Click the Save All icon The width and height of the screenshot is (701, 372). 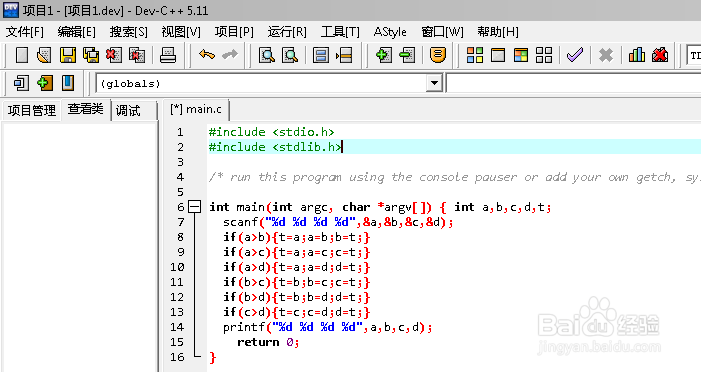pos(91,55)
